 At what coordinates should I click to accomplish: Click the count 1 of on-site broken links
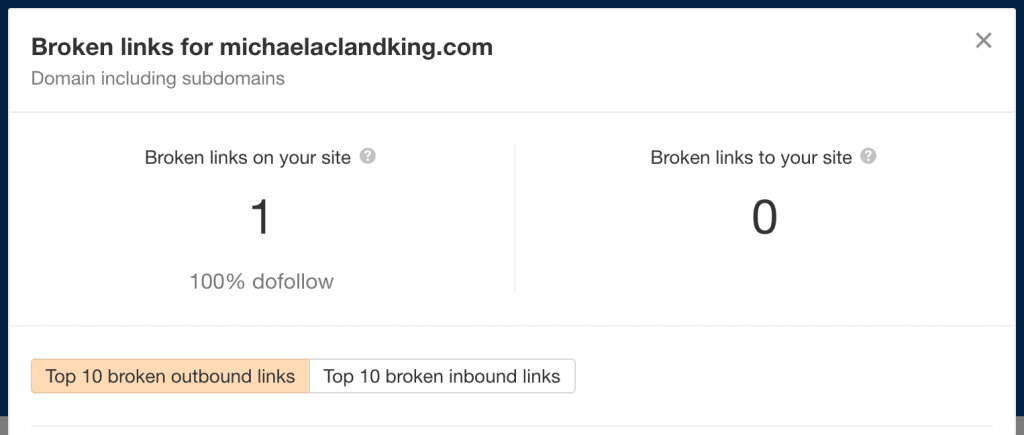261,218
